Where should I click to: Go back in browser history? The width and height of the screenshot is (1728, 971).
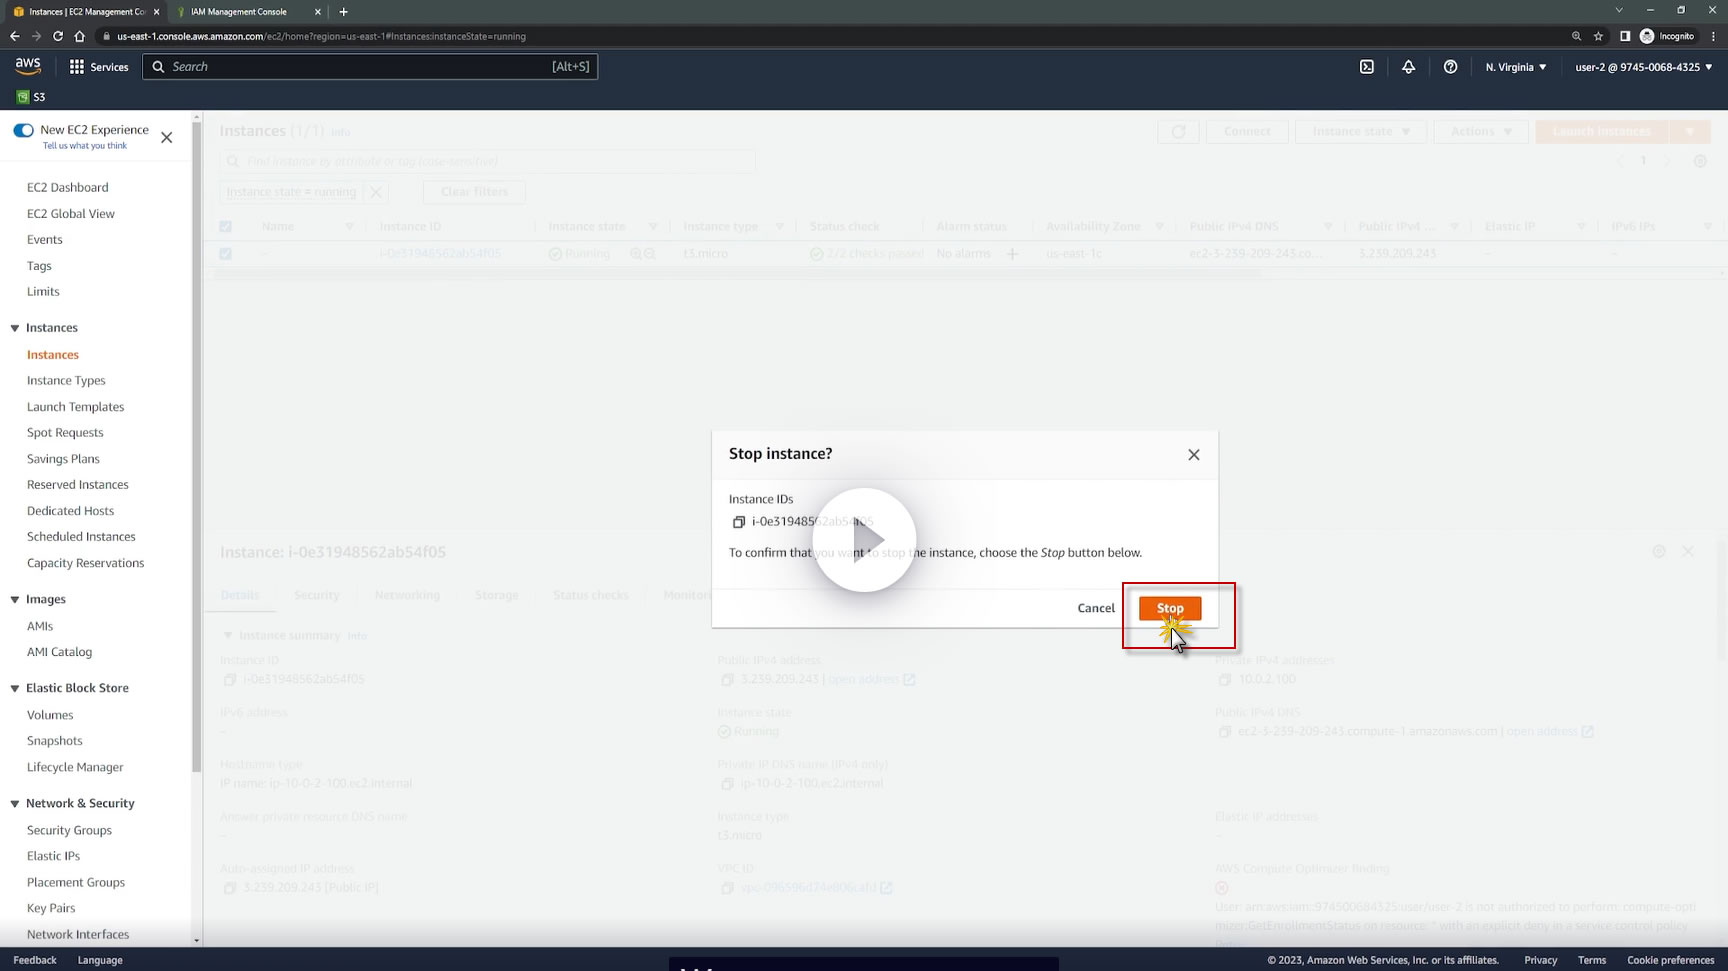coord(14,36)
